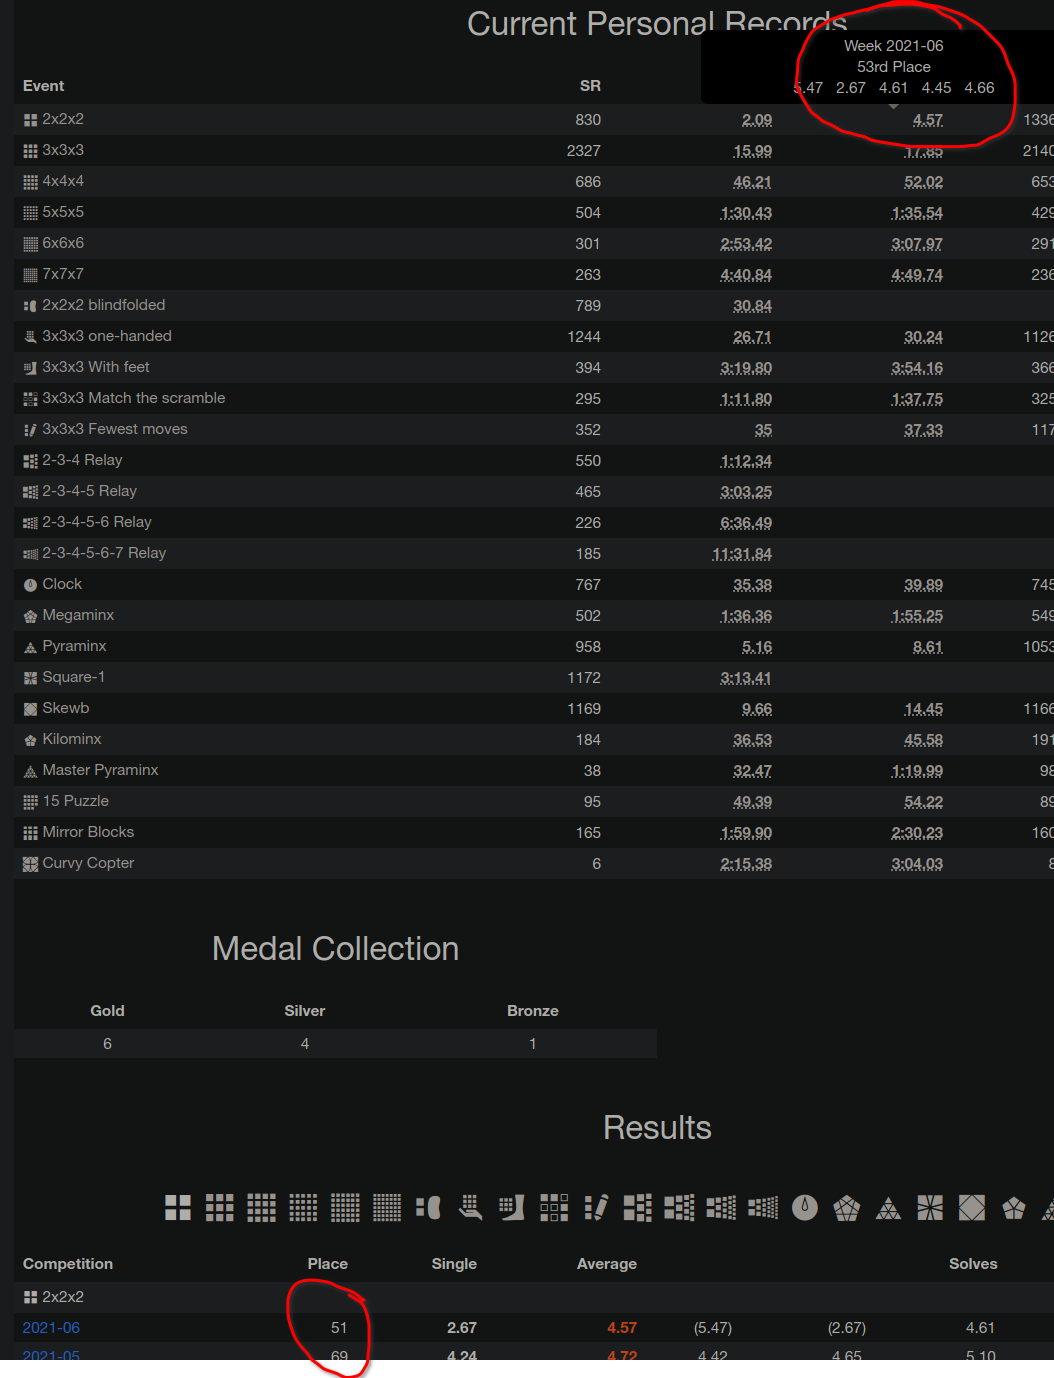Select the Kilominx event icon in Results

pyautogui.click(x=1014, y=1208)
